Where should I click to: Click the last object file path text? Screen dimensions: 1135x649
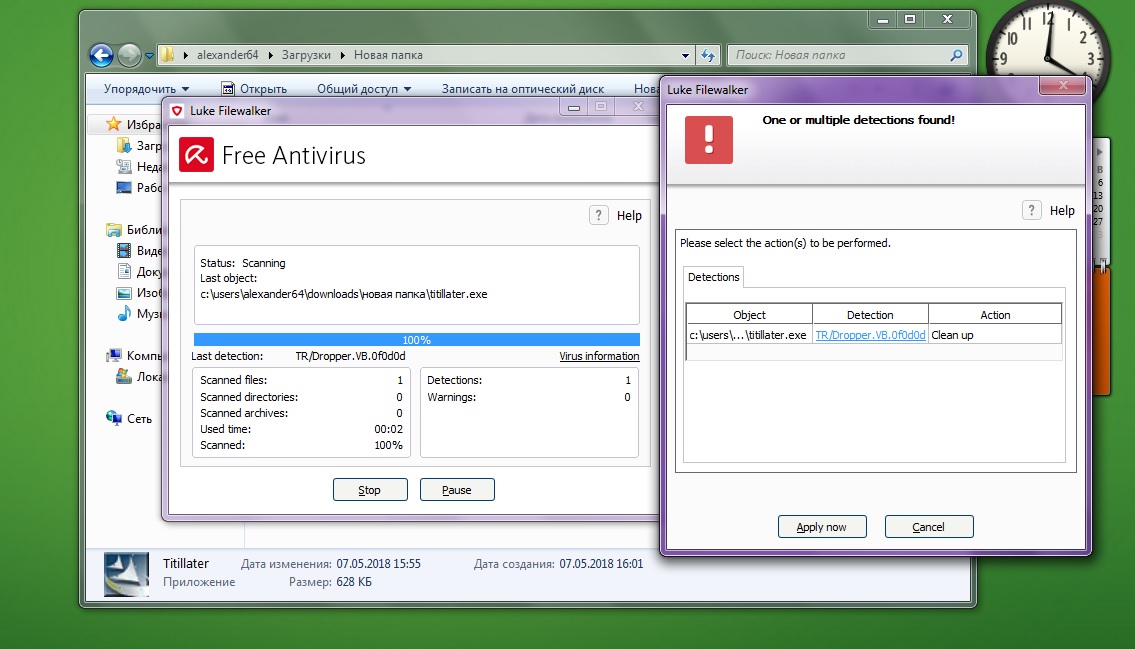click(344, 294)
